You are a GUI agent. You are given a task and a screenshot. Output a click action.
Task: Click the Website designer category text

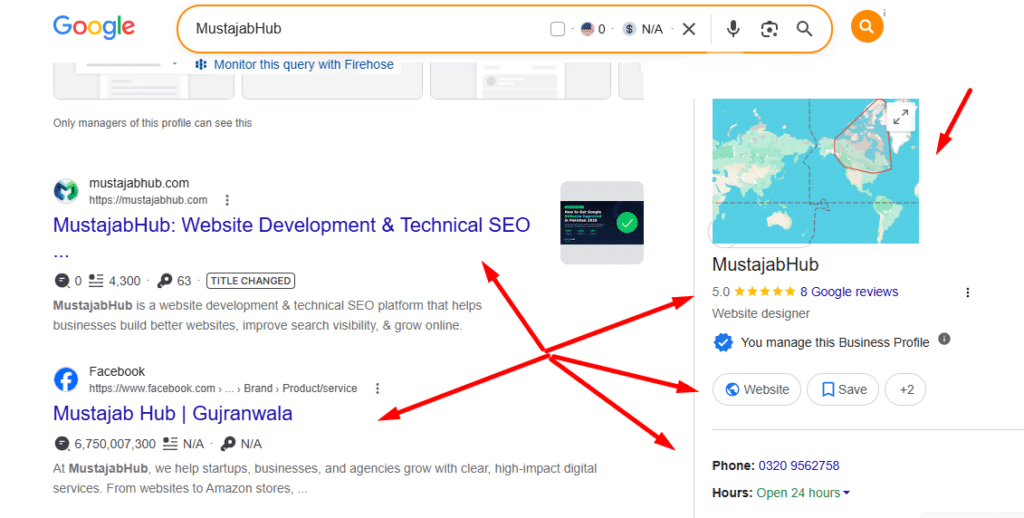tap(761, 314)
